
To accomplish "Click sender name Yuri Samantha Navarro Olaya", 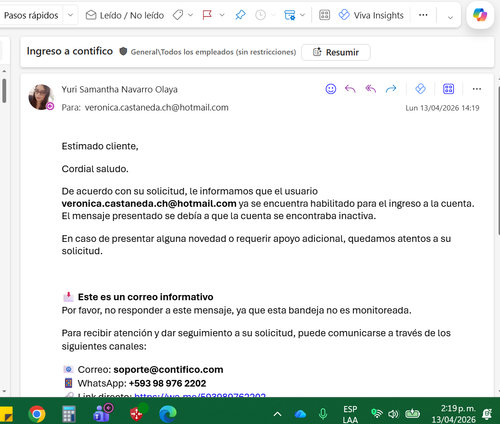I will tap(119, 89).
